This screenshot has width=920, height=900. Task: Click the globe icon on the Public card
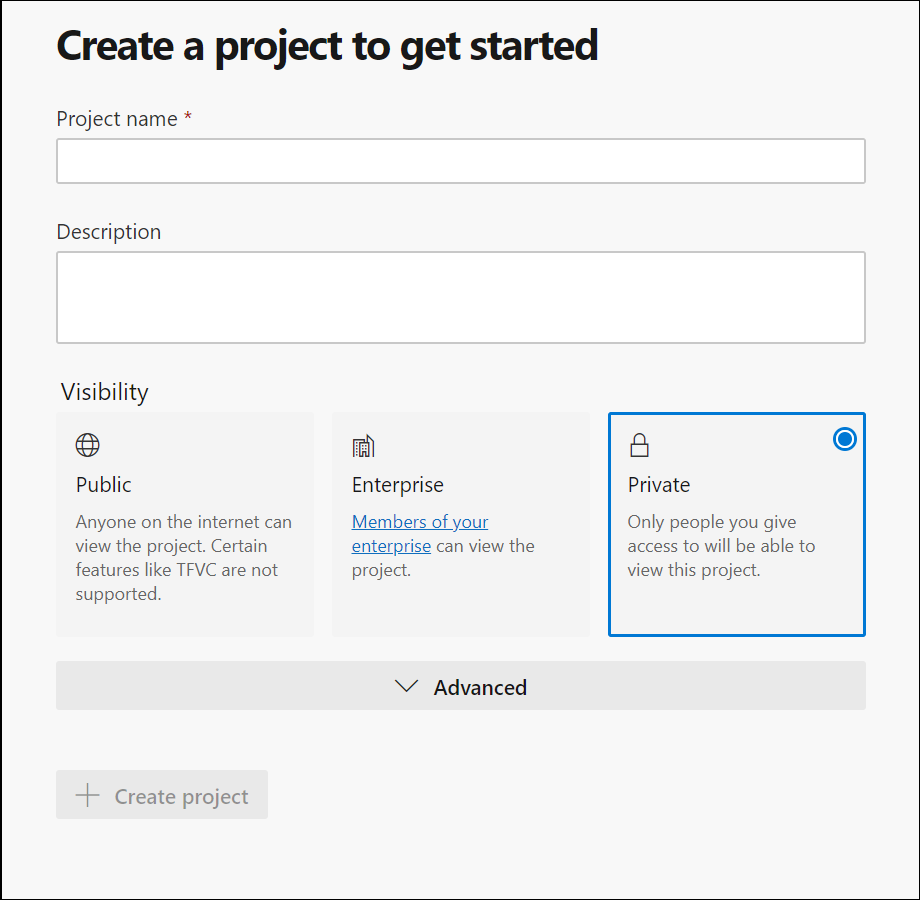tap(87, 445)
